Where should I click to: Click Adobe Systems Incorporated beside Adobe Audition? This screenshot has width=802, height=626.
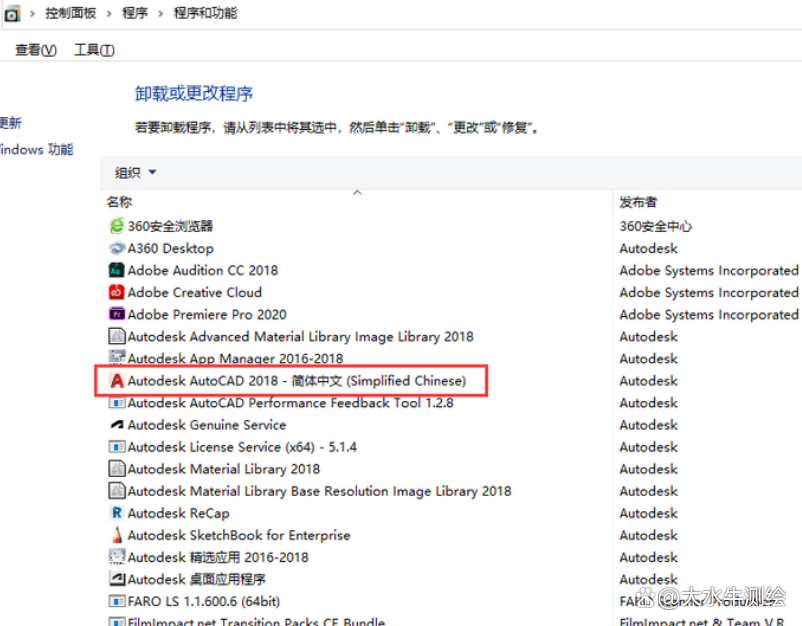pyautogui.click(x=709, y=270)
